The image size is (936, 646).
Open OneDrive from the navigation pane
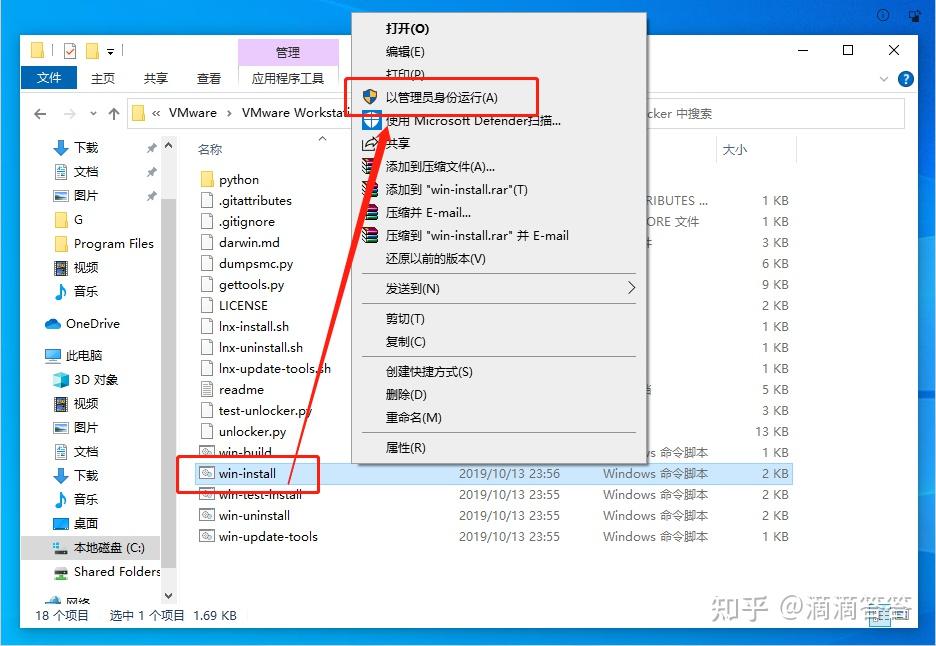[96, 323]
